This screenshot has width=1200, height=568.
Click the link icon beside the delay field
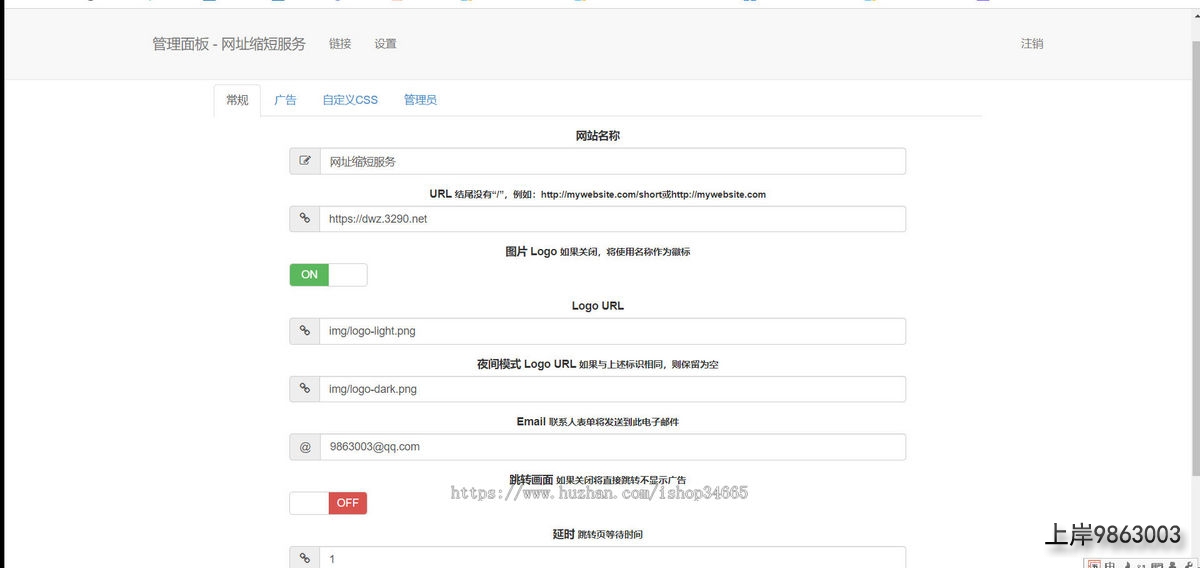[305, 558]
